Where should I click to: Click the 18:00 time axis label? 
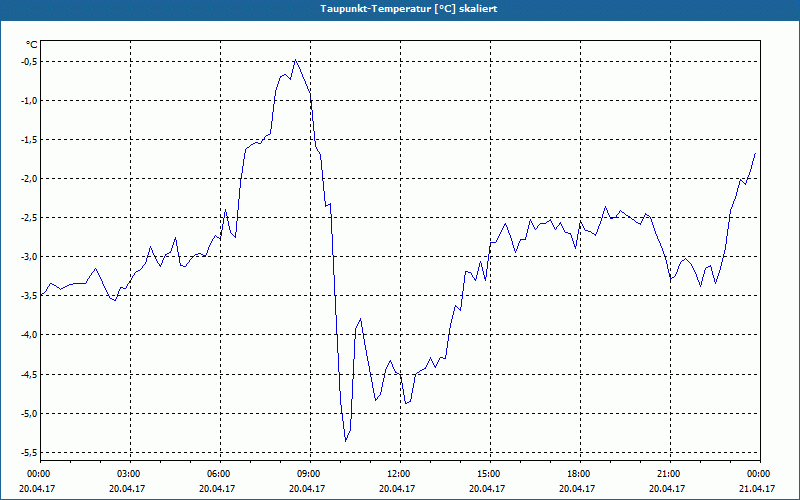point(580,474)
